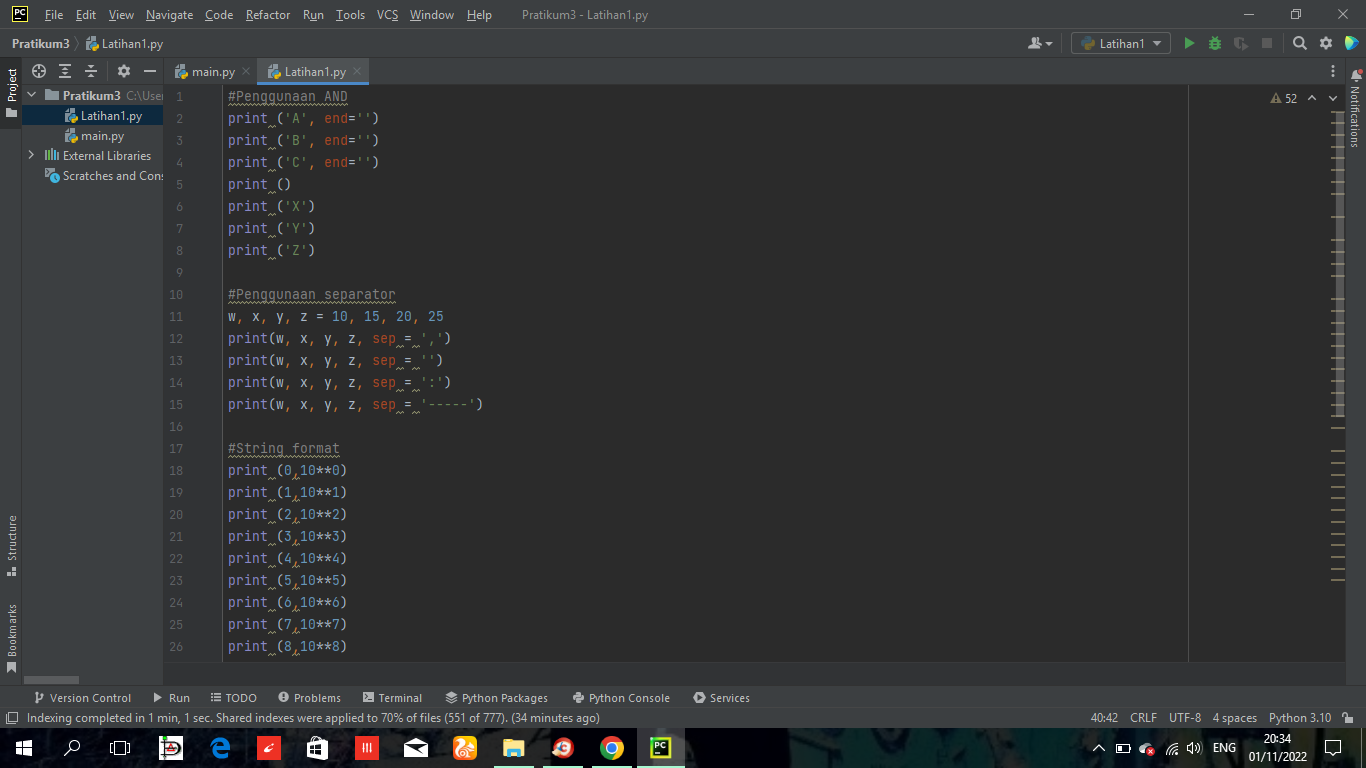Go to the previous highlighted error arrow
The image size is (1366, 768).
click(1312, 98)
